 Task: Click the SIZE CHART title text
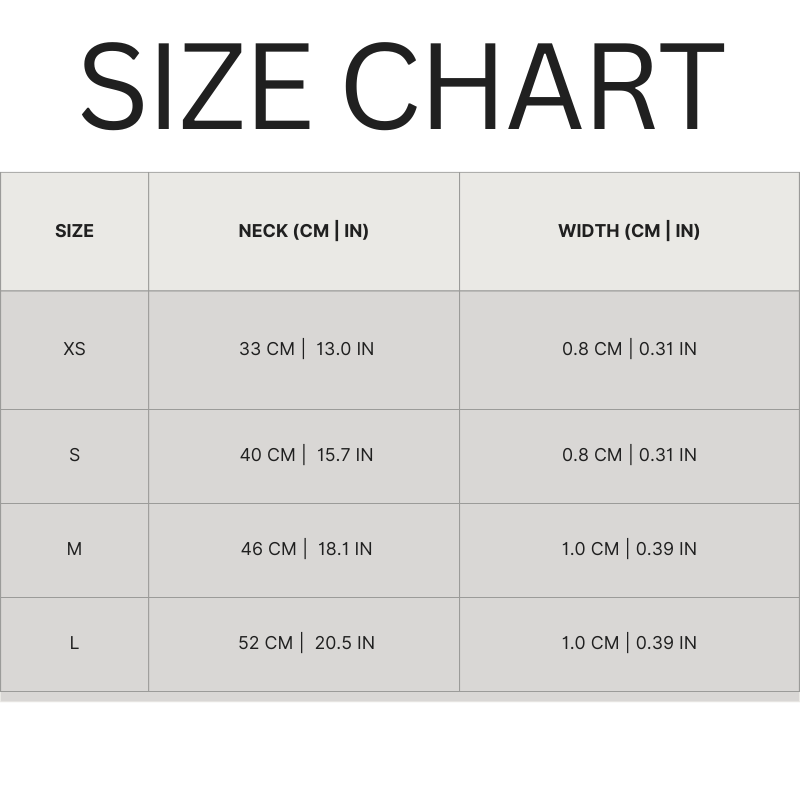tap(400, 87)
